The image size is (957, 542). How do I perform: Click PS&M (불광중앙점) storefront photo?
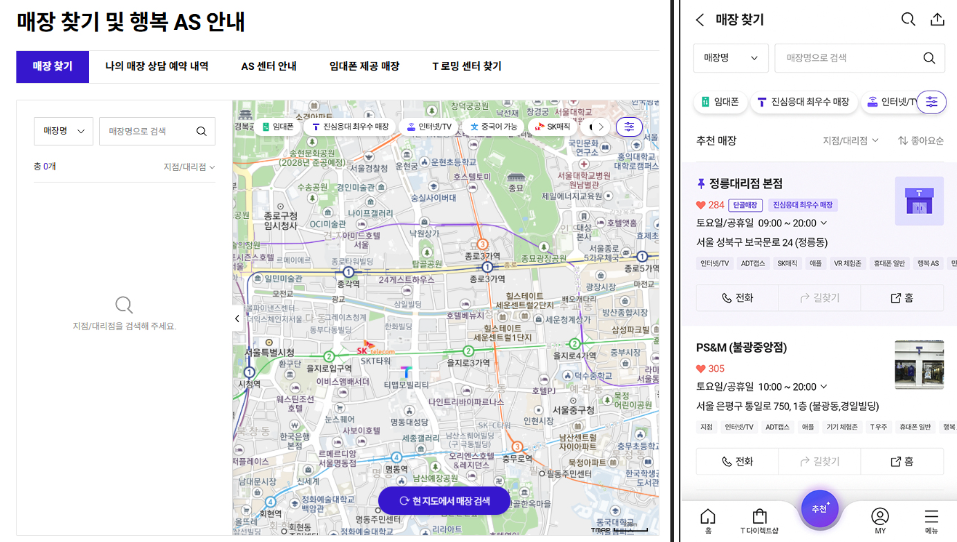tap(919, 364)
